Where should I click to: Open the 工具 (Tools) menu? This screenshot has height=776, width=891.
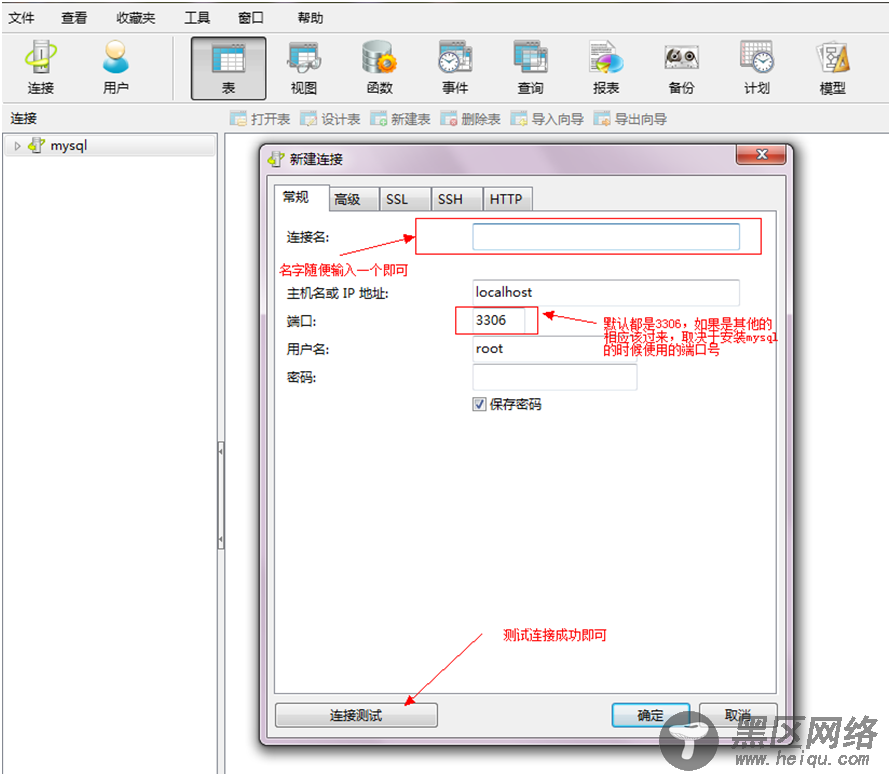tap(197, 18)
